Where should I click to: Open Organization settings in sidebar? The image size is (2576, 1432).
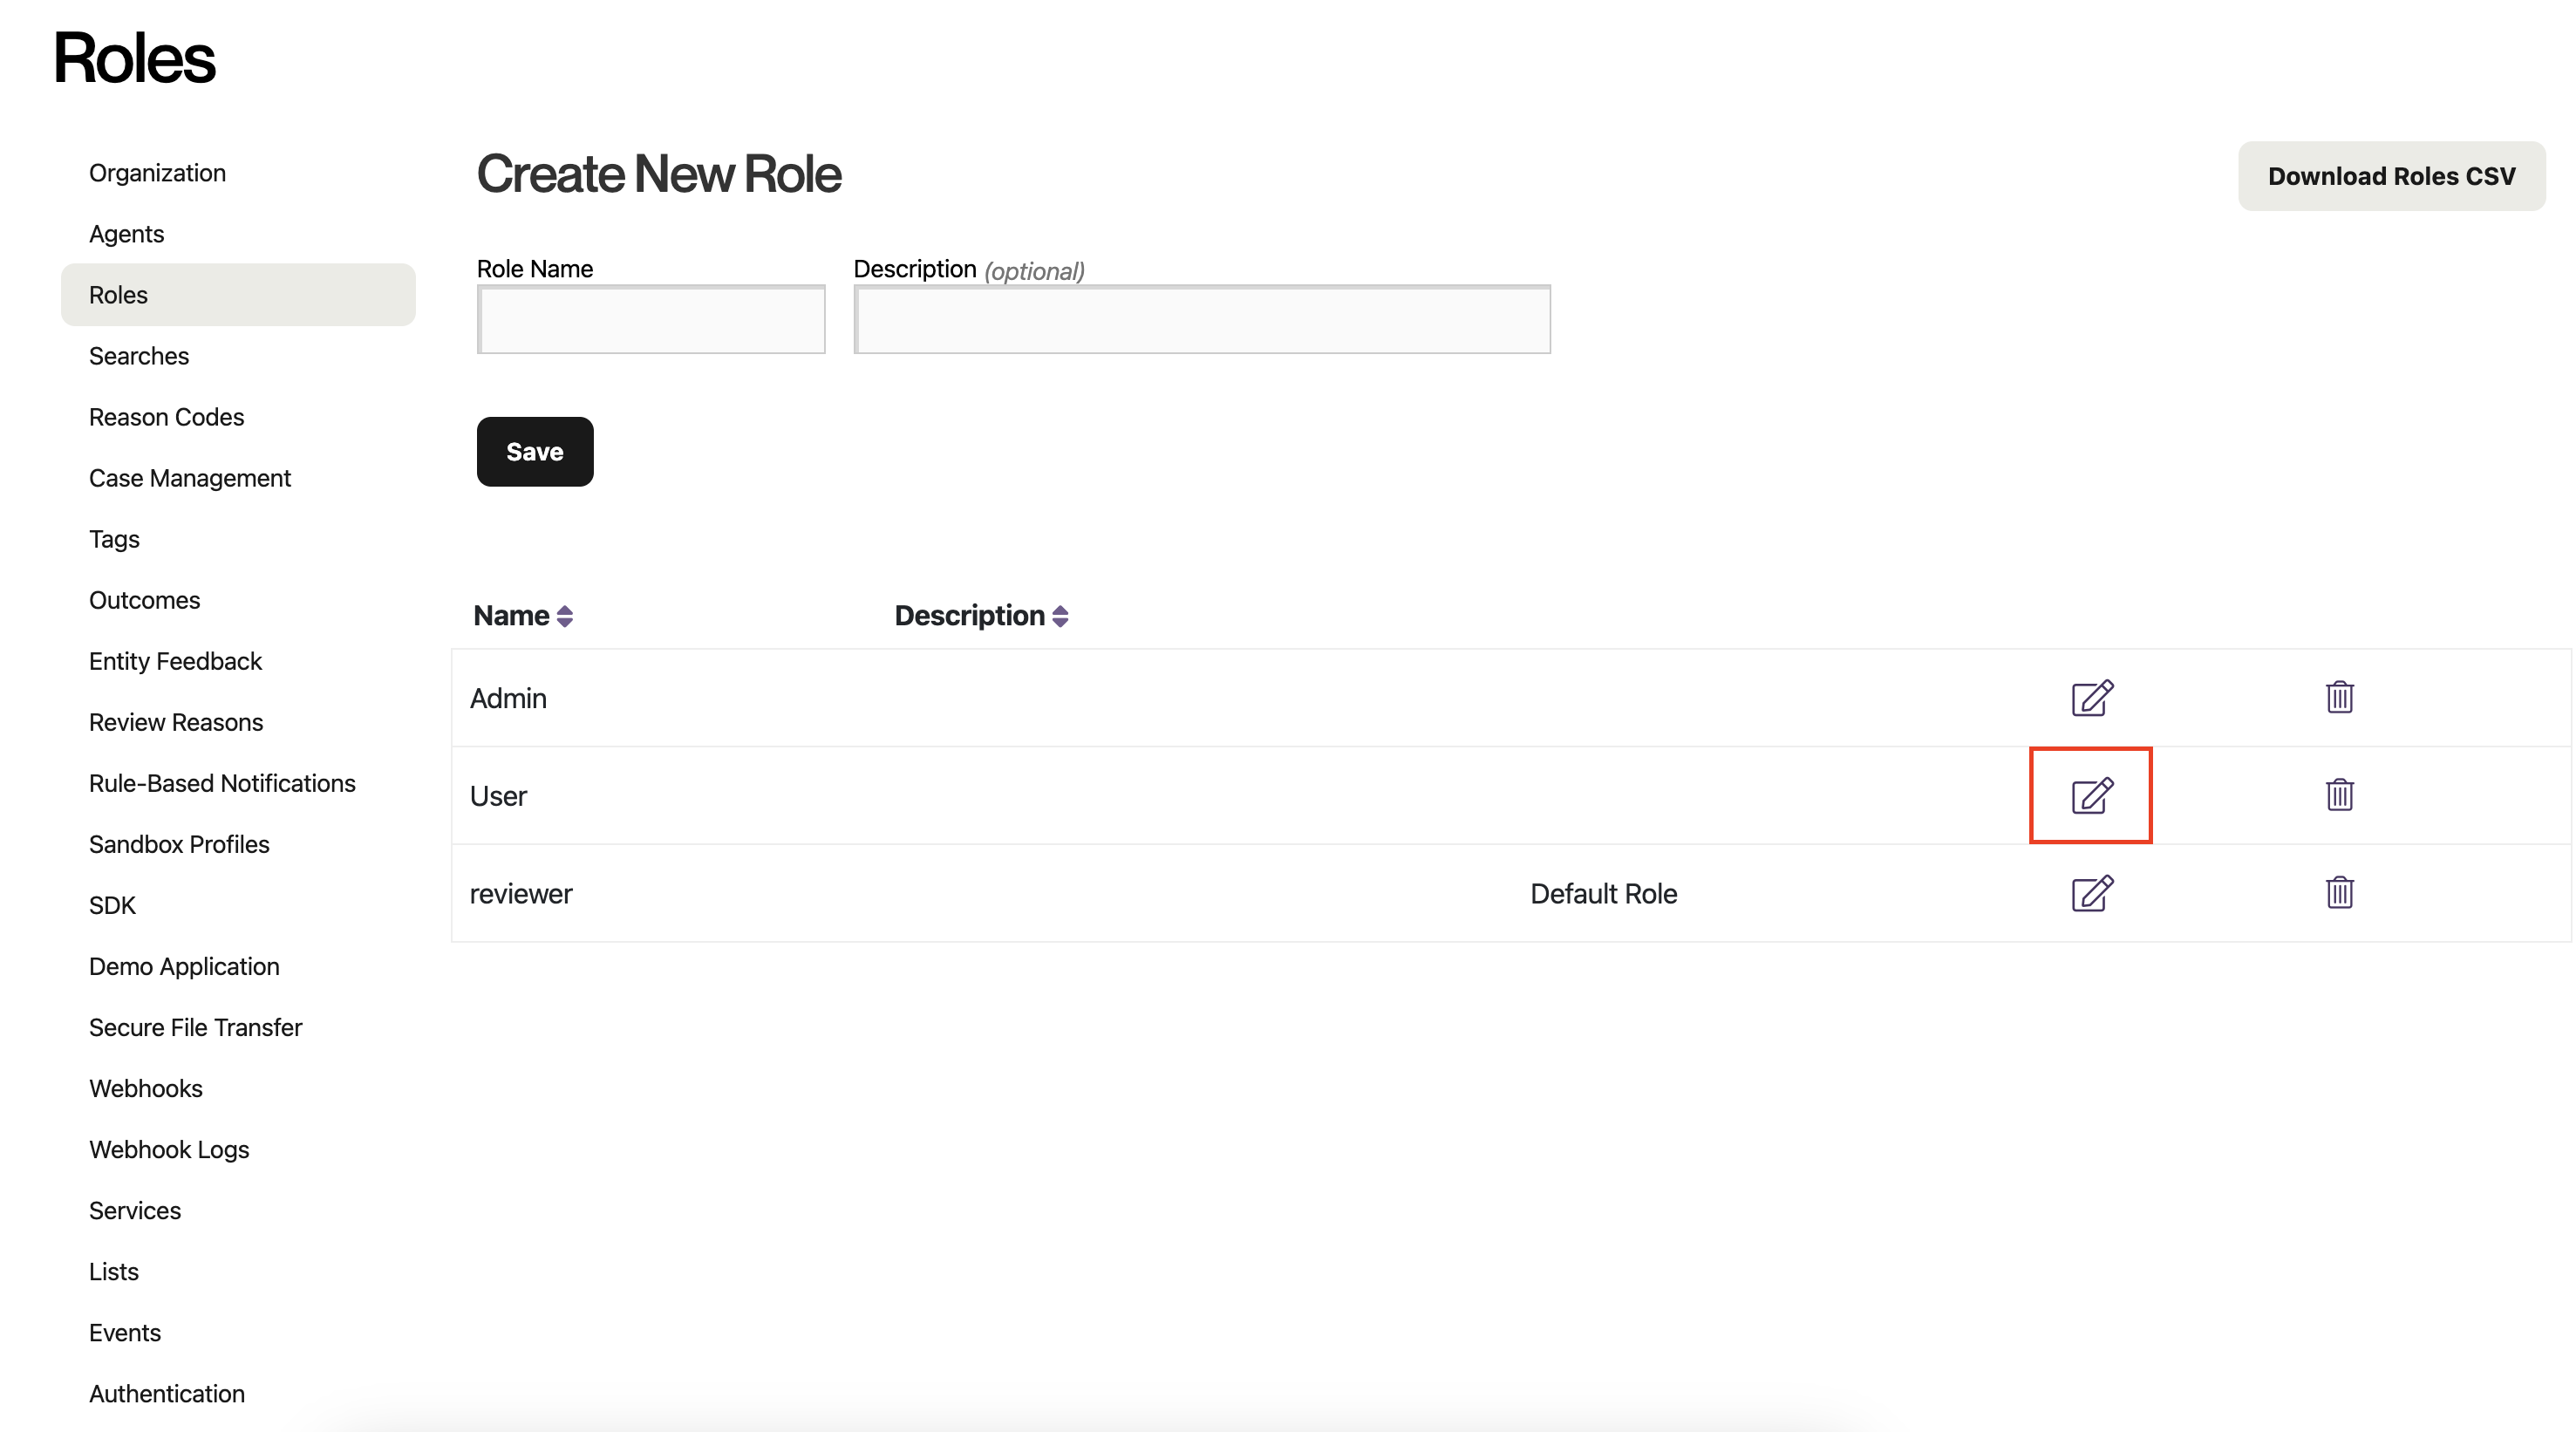(x=157, y=173)
